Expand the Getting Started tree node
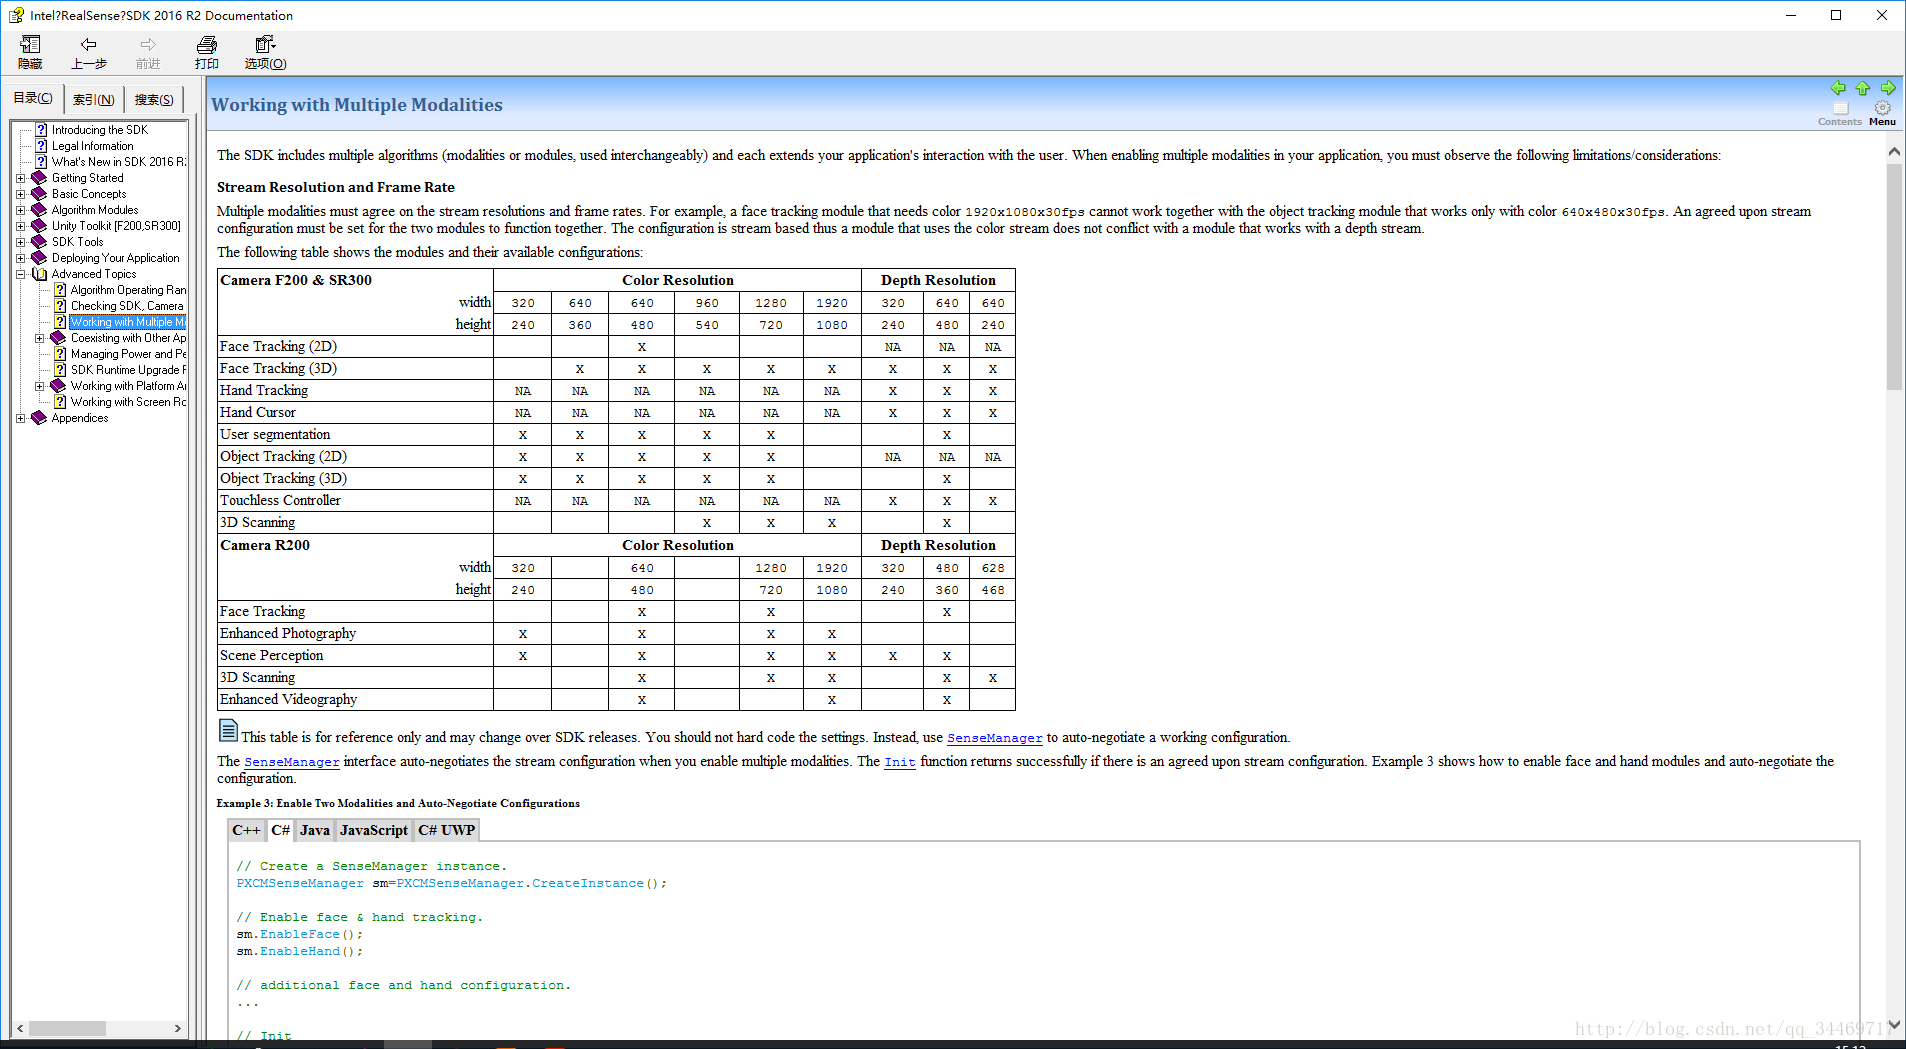Viewport: 1906px width, 1049px height. (20, 178)
